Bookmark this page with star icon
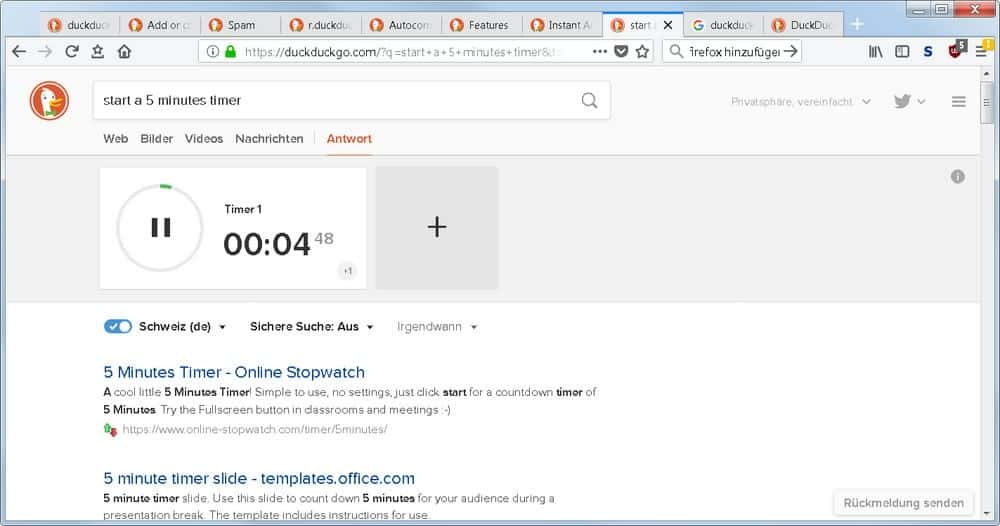The height and width of the screenshot is (526, 1000). click(x=642, y=51)
